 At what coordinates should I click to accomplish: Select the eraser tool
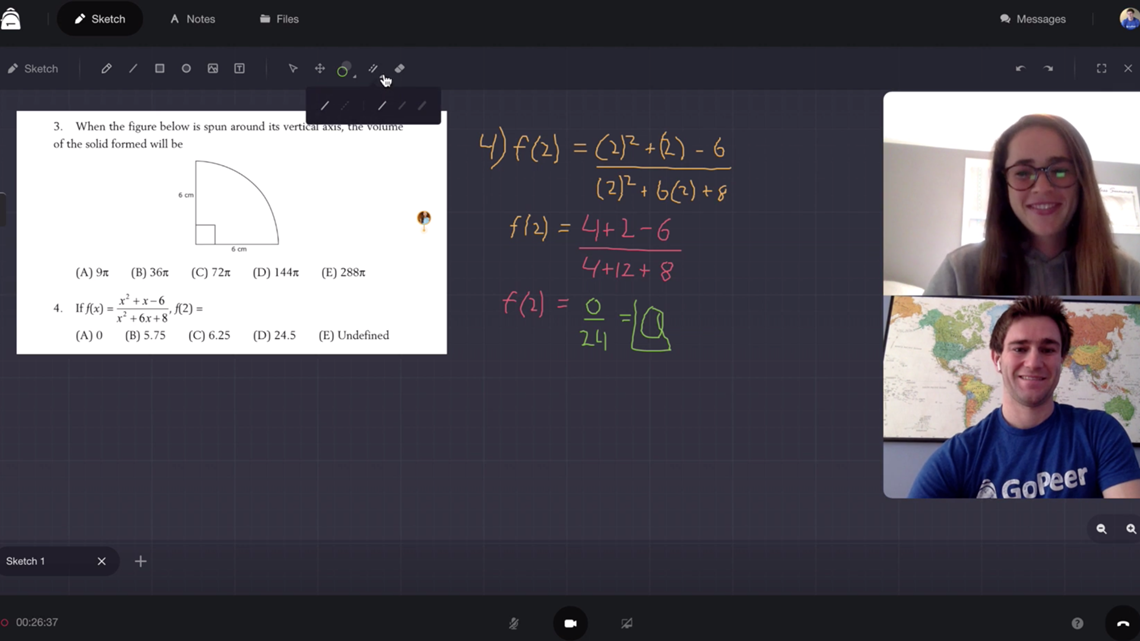[x=400, y=69]
